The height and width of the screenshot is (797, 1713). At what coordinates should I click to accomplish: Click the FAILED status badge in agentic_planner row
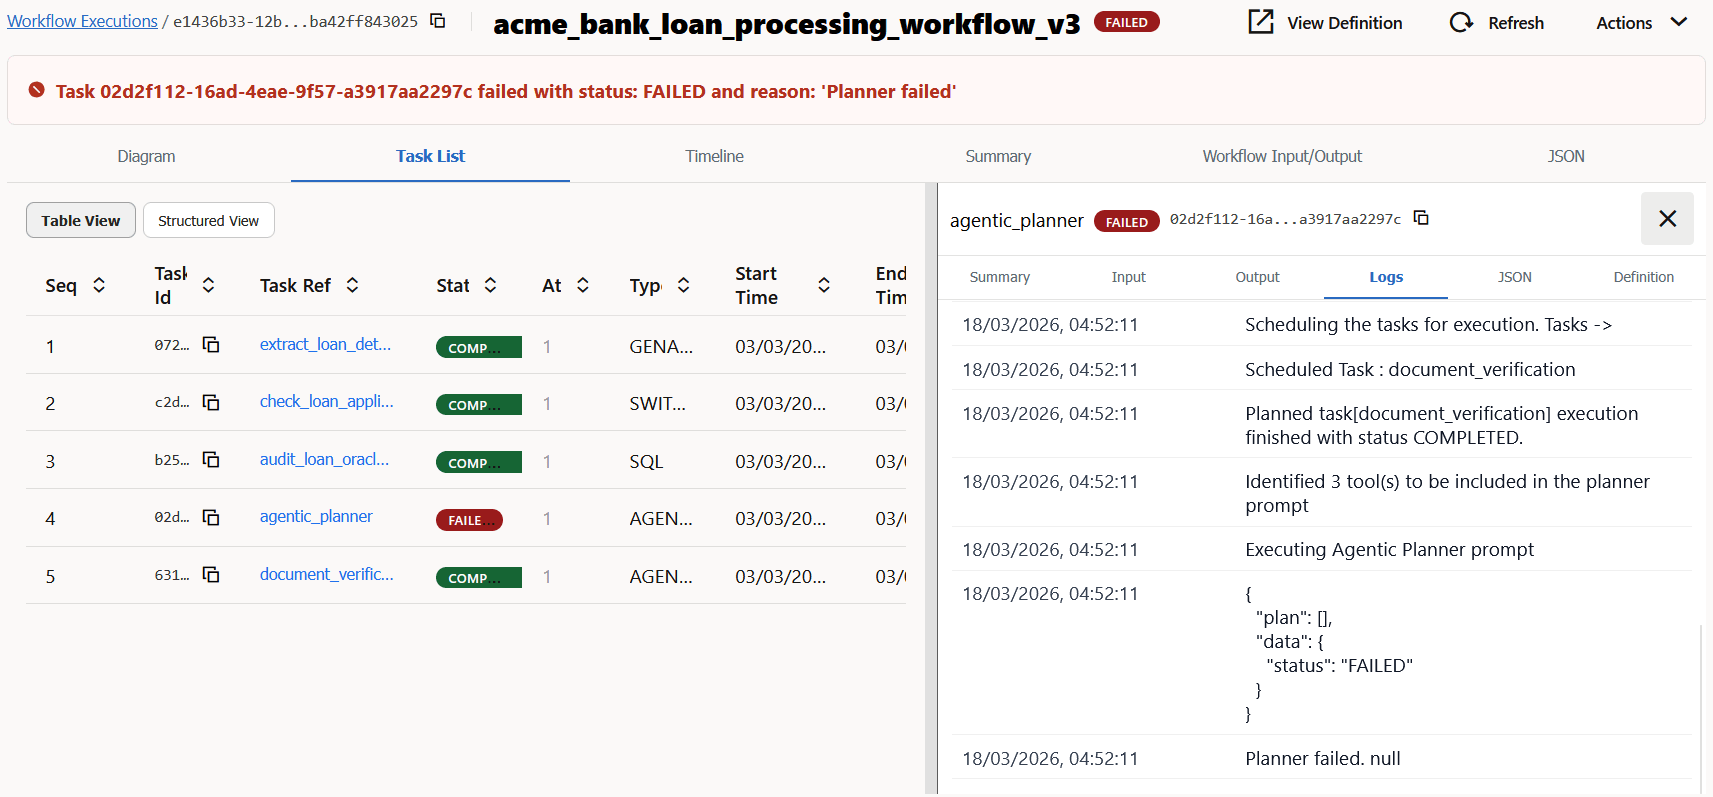click(469, 520)
